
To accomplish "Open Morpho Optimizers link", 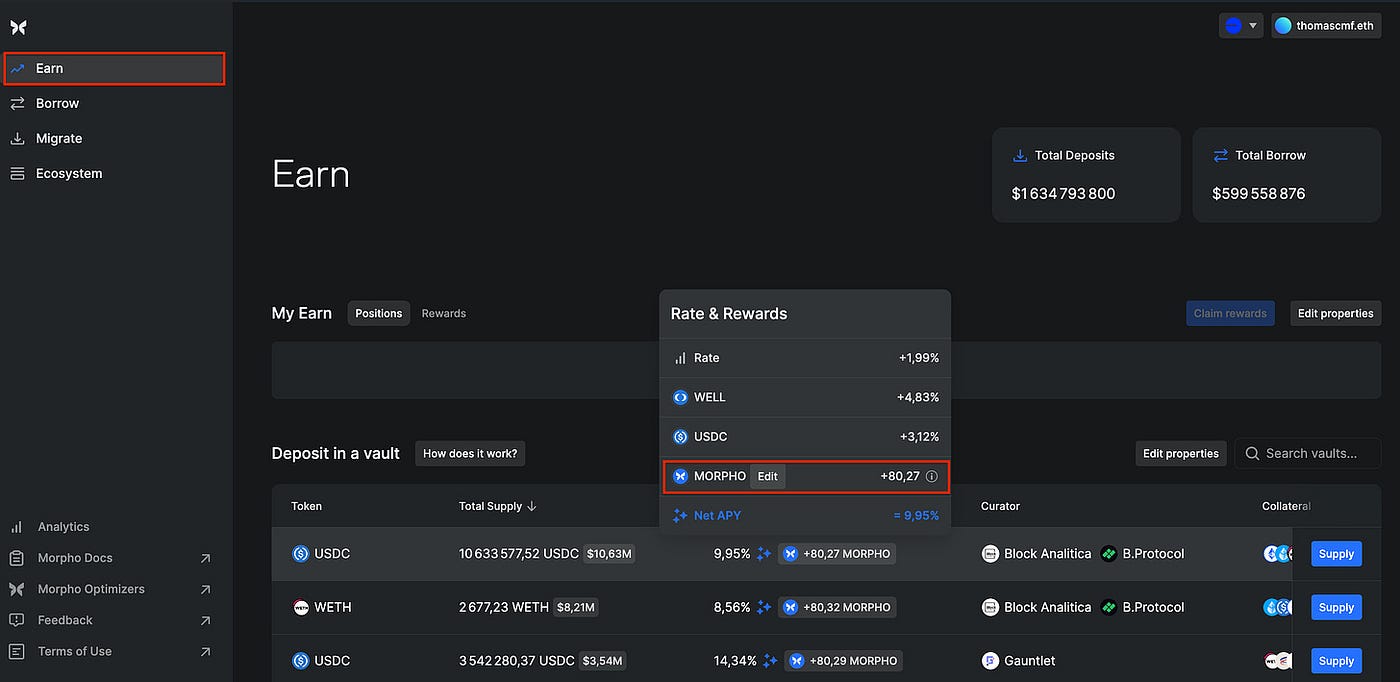I will click(x=91, y=589).
